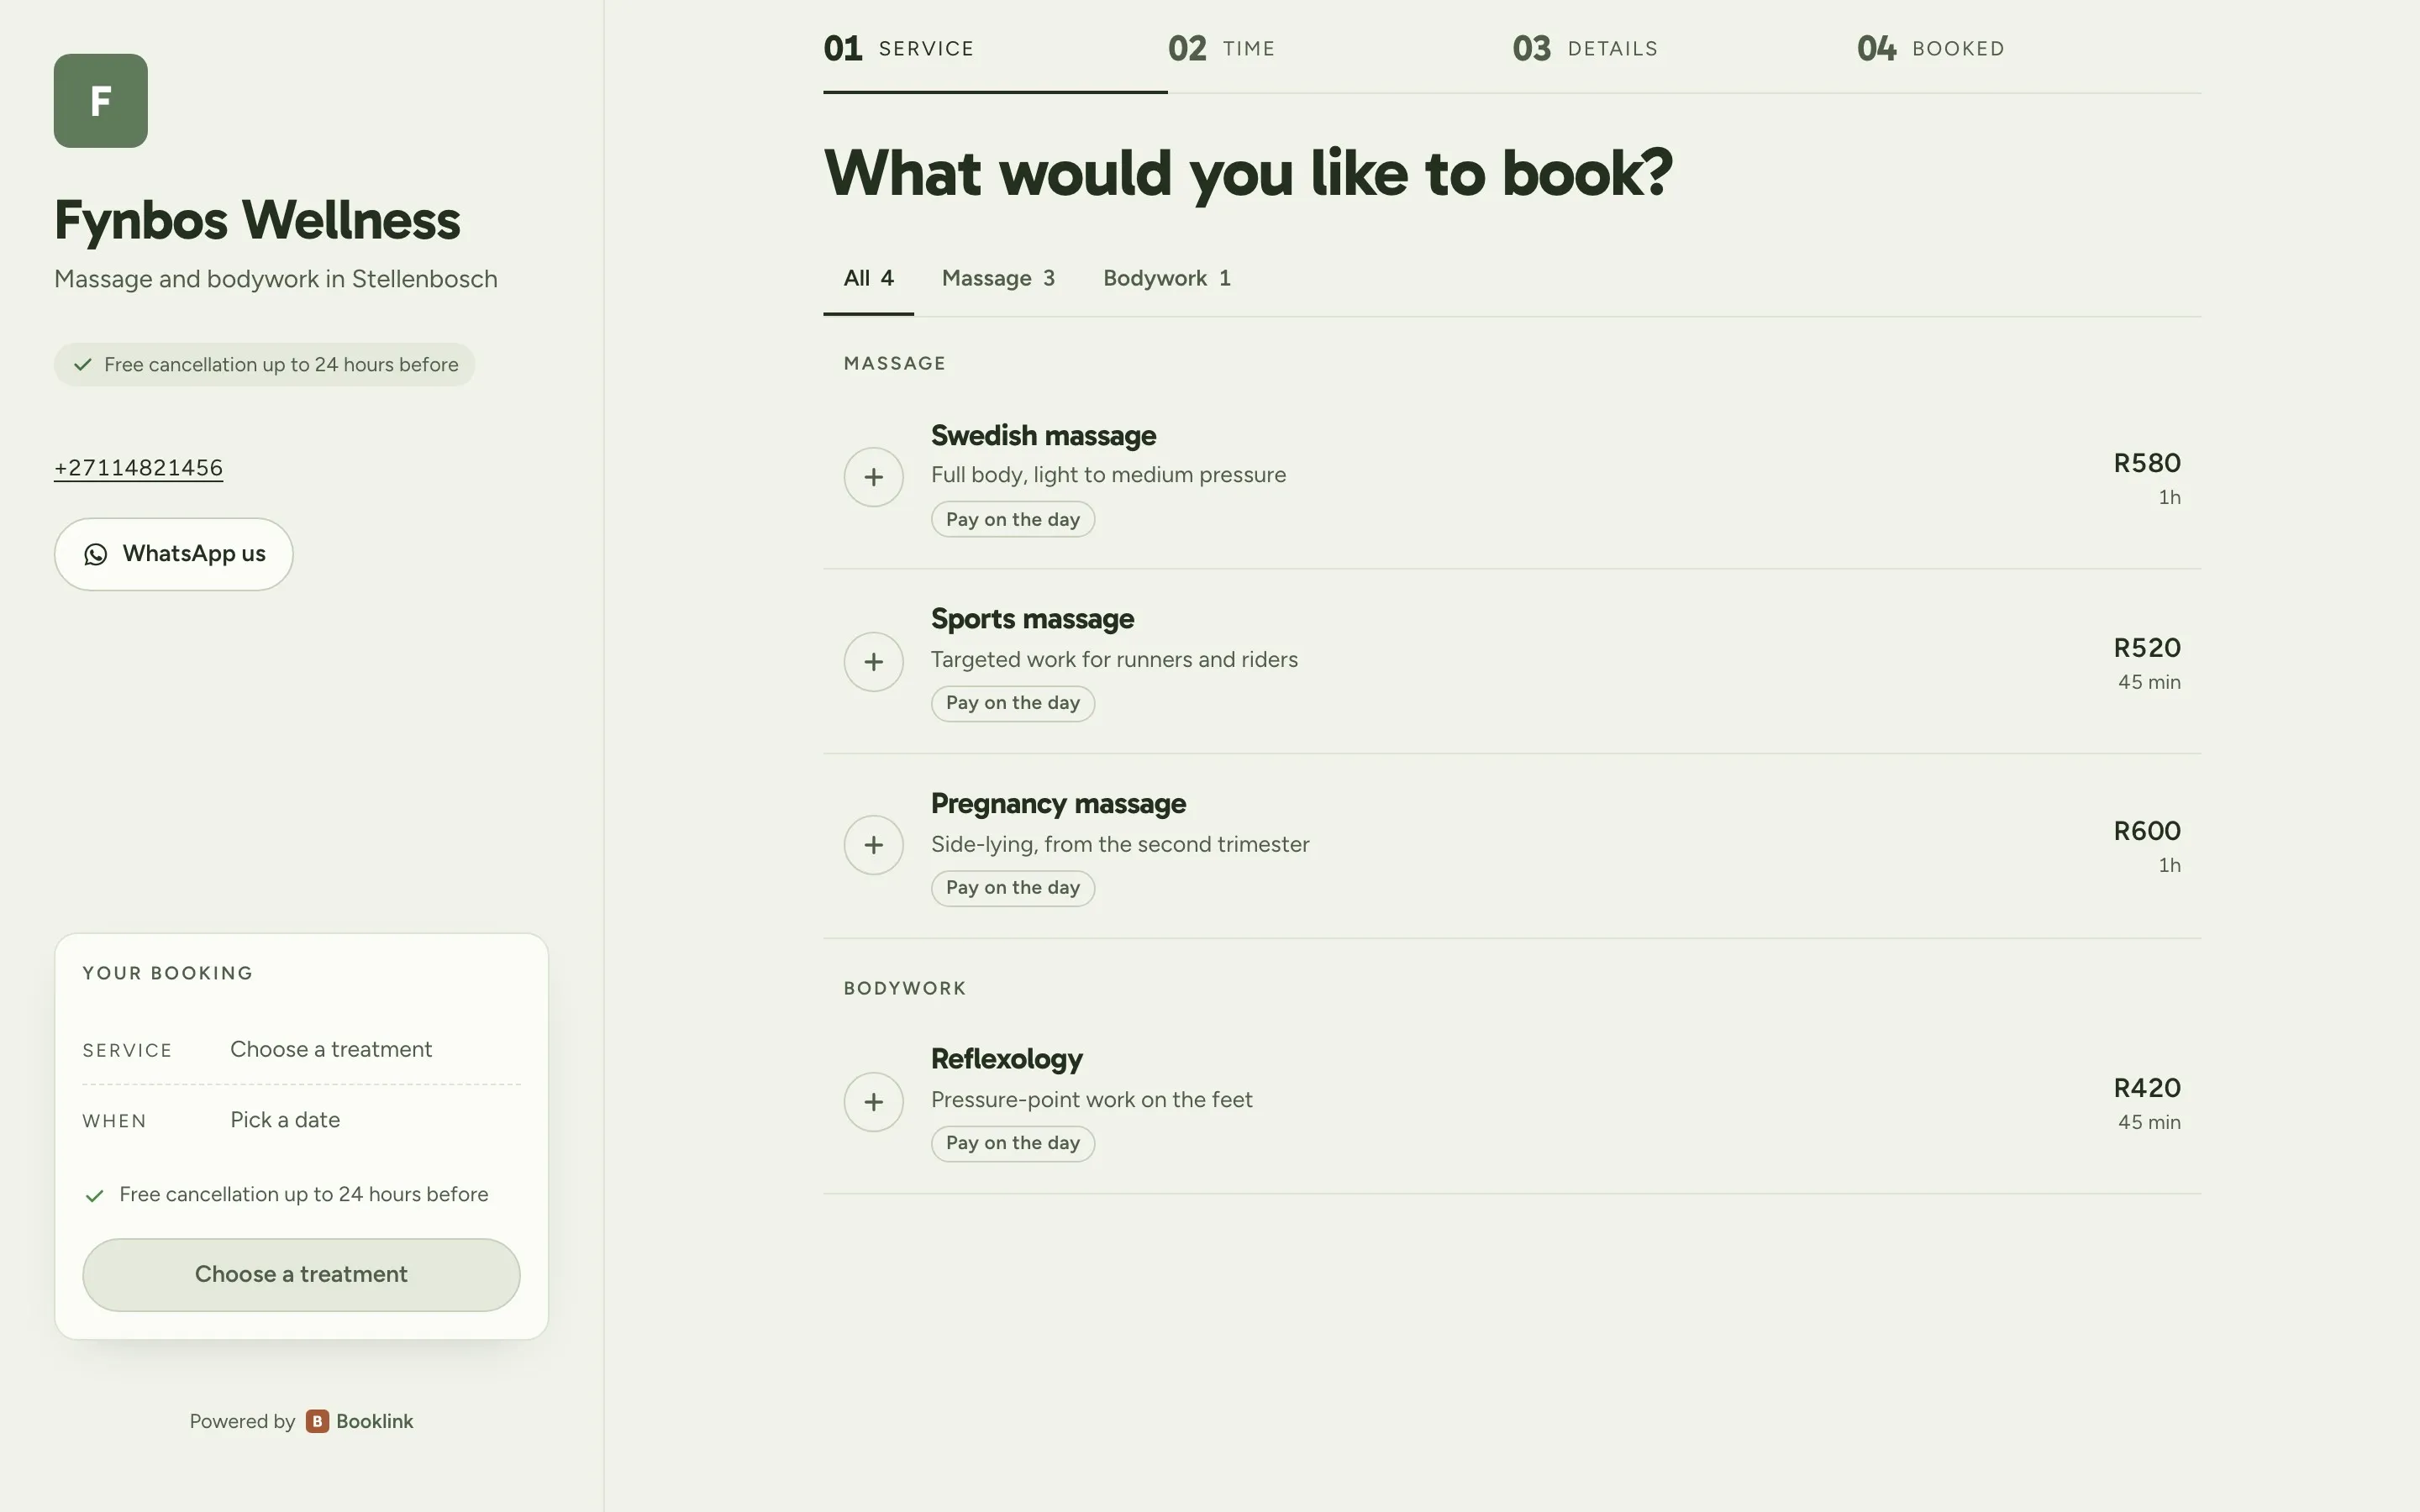
Task: Click Choose a treatment beside the Service label
Action: click(x=331, y=1049)
